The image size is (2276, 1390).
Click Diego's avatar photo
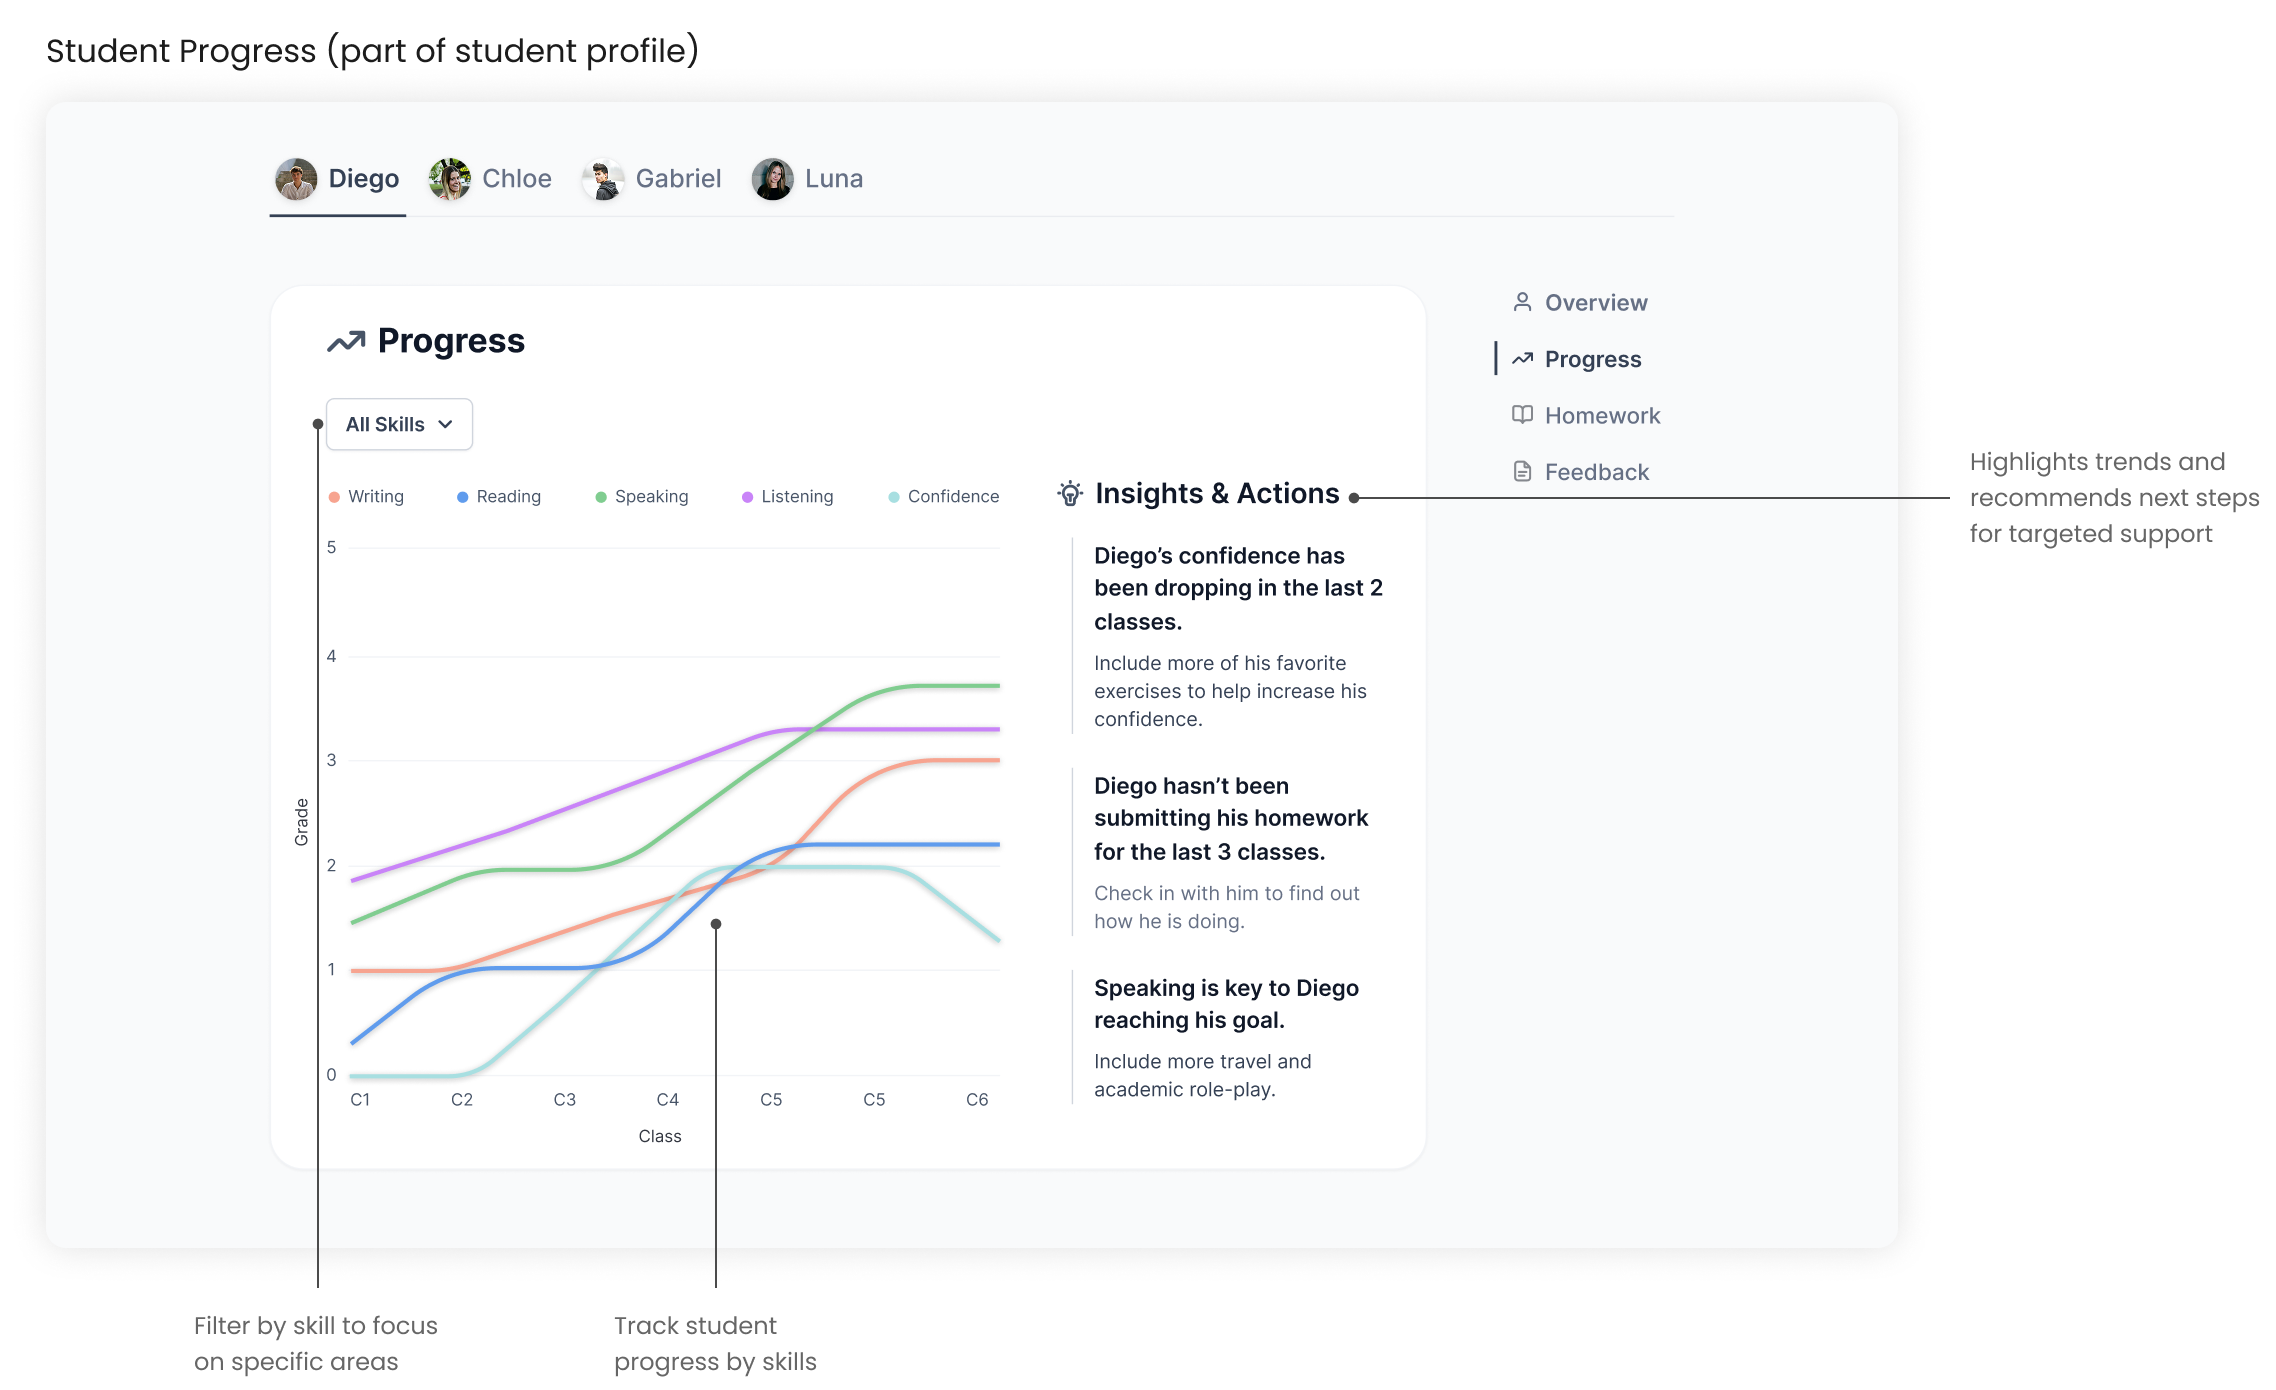pos(296,179)
